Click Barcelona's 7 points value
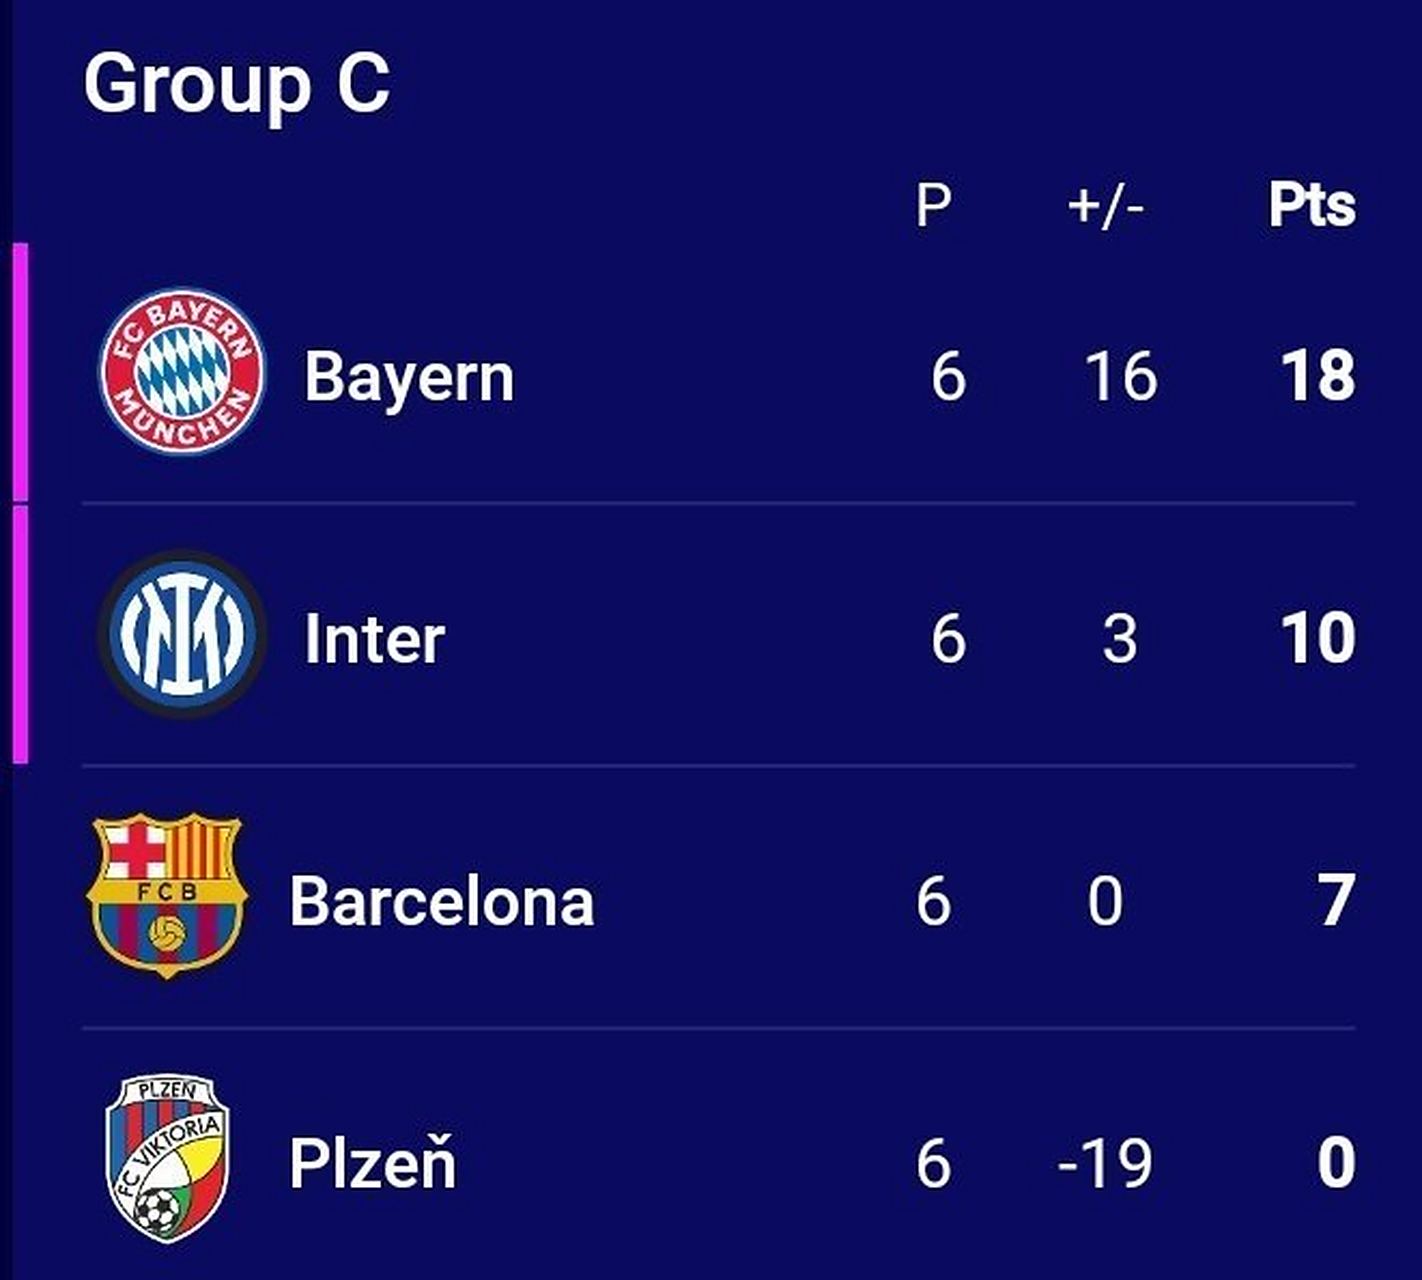Viewport: 1422px width, 1280px height. click(1336, 901)
